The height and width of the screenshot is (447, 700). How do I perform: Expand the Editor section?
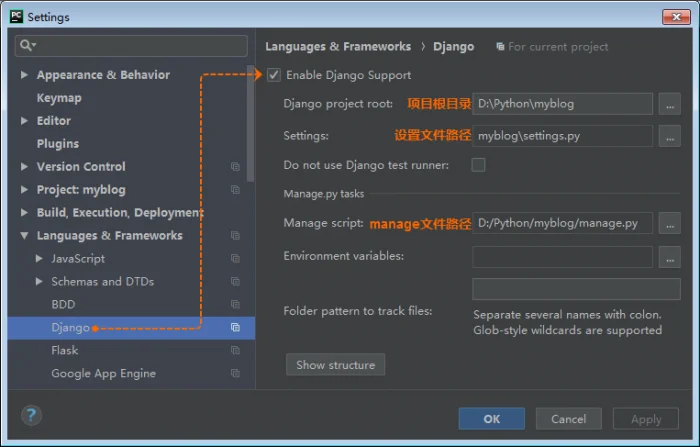[x=24, y=121]
